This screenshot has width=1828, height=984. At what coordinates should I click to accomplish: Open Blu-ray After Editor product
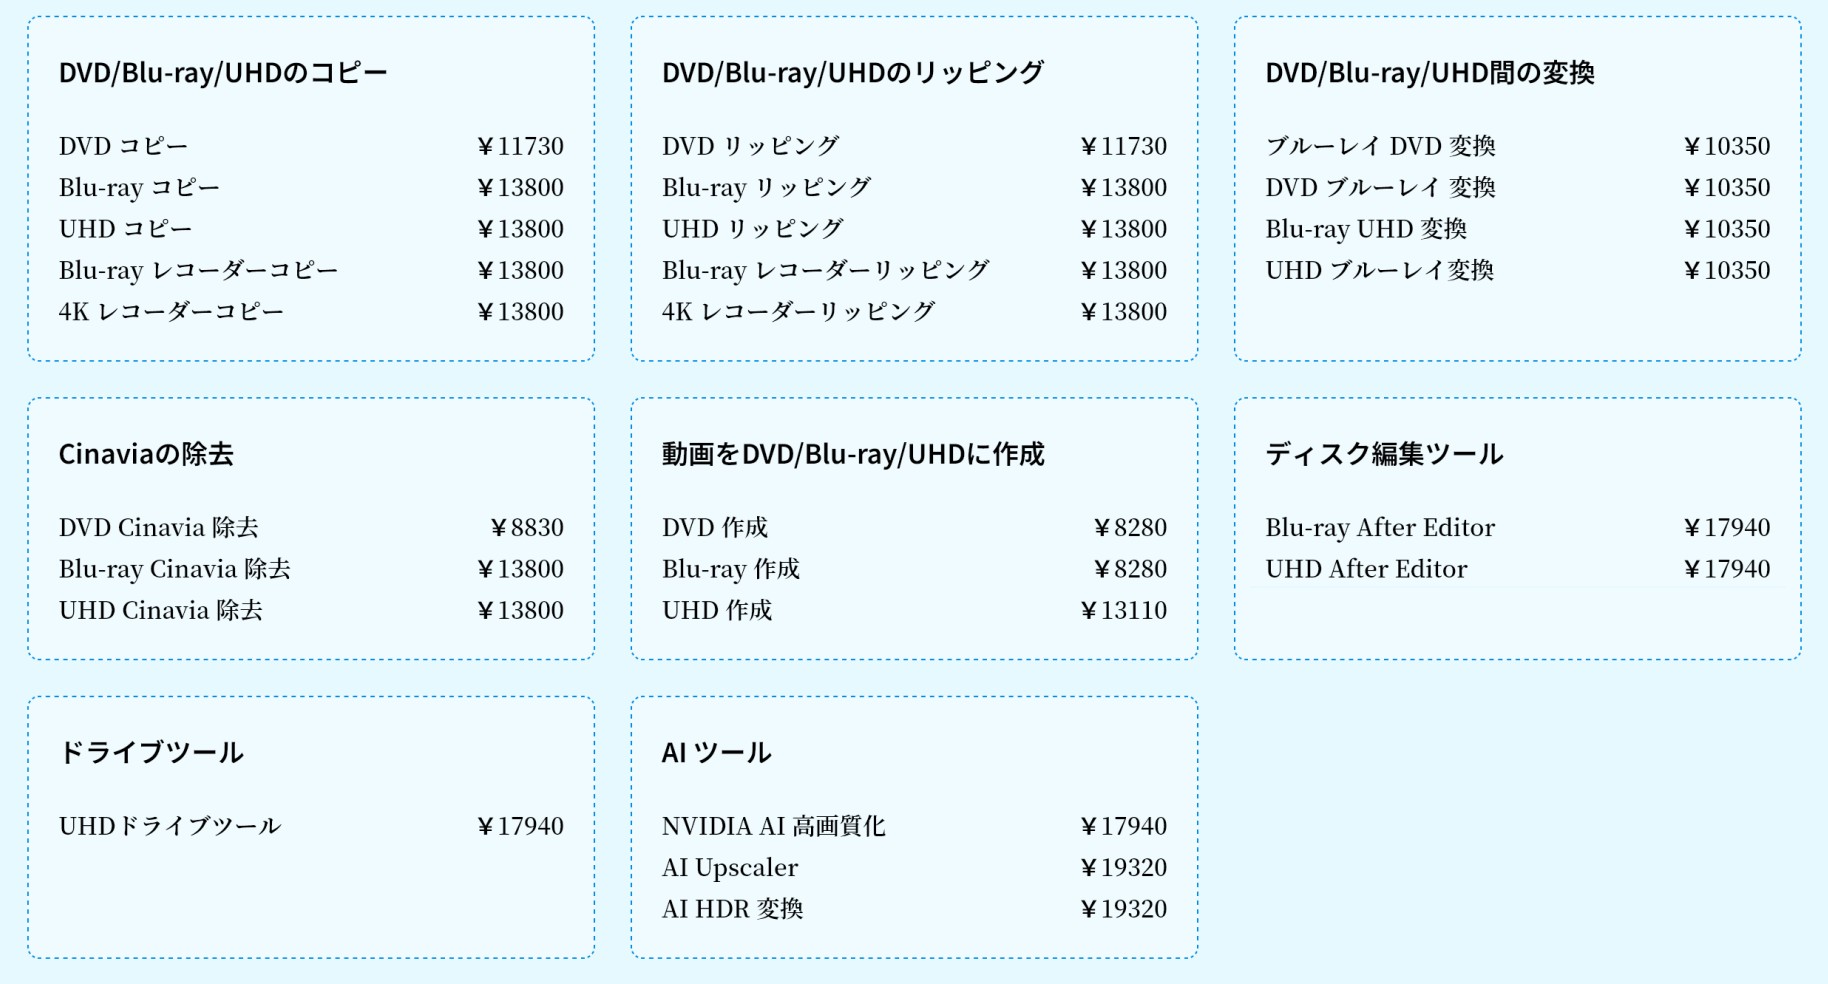tap(1517, 528)
